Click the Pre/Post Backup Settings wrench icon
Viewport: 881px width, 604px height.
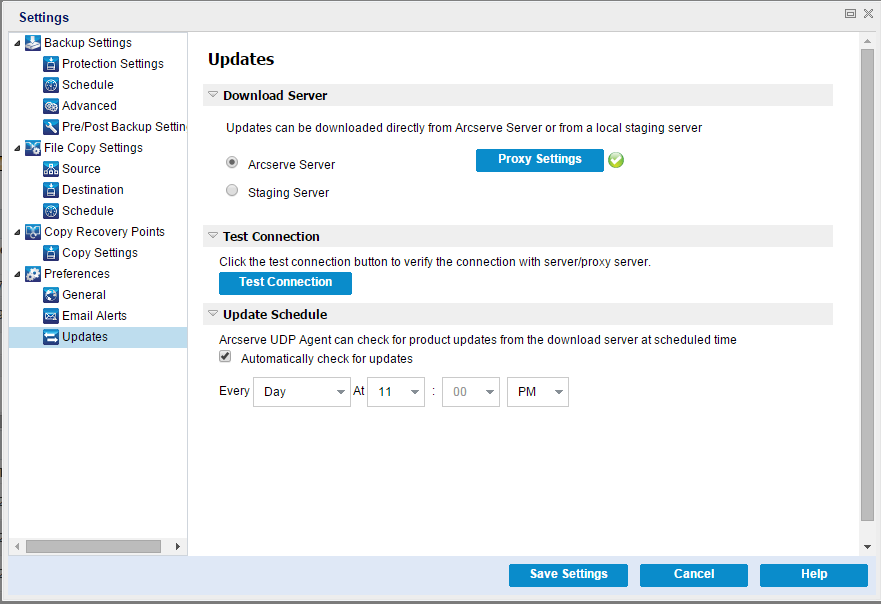point(49,126)
